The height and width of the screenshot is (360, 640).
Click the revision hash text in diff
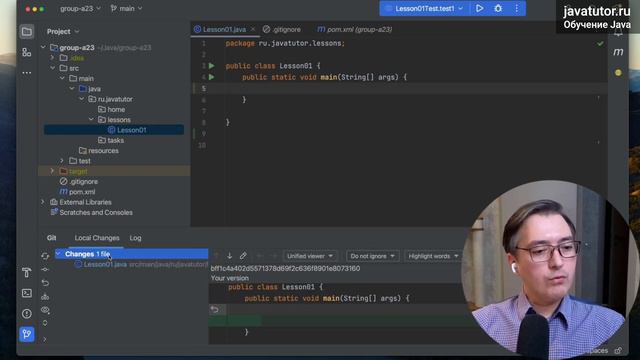285,268
